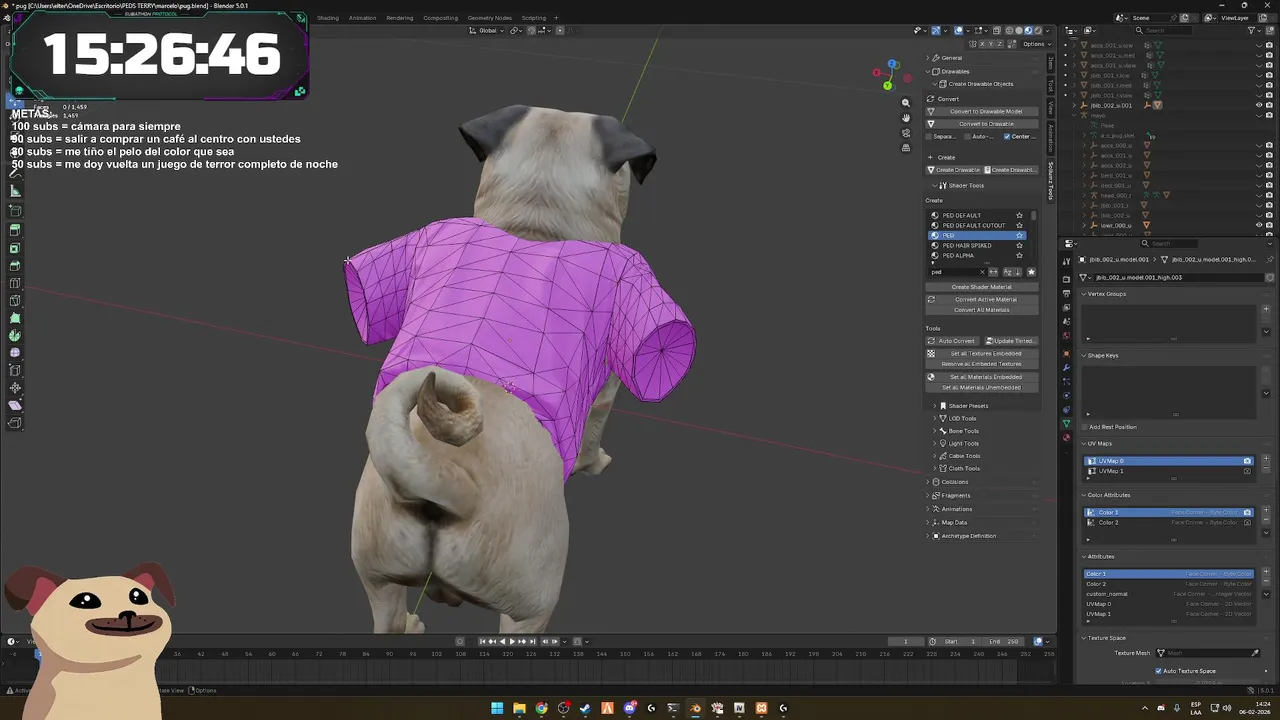Open the Item sidebar tab

1051,63
